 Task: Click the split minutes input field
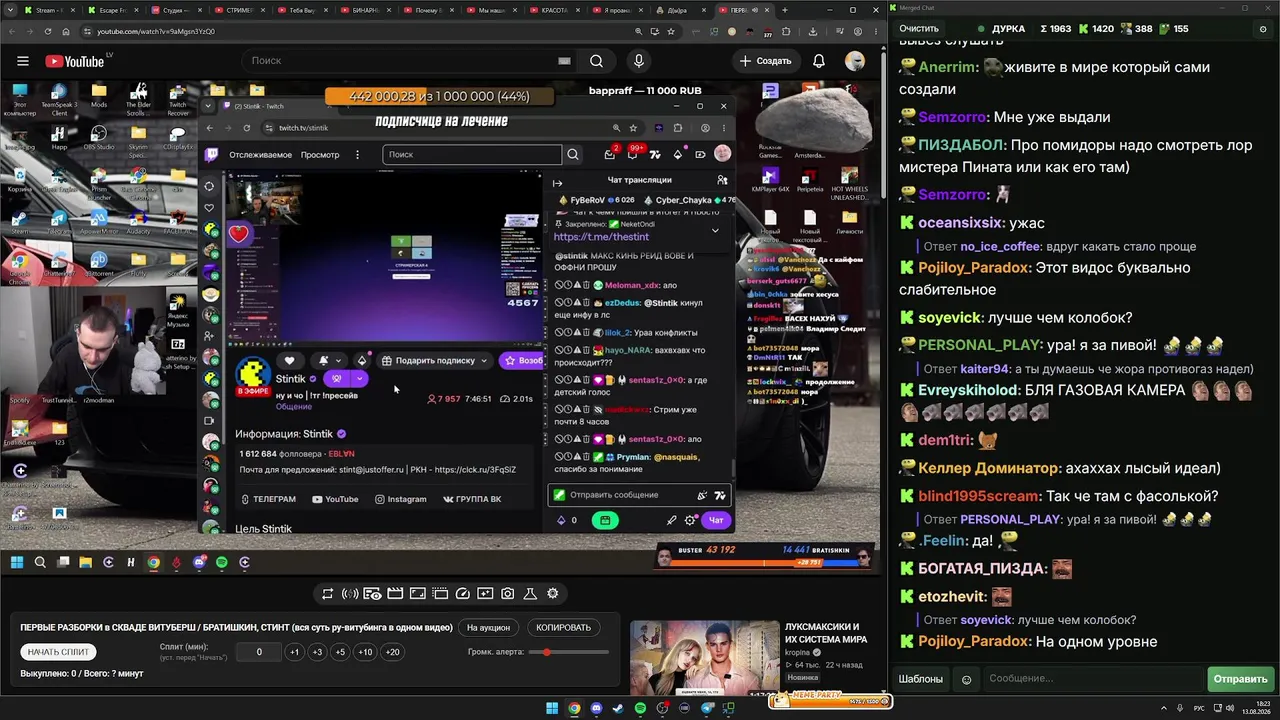pos(259,652)
